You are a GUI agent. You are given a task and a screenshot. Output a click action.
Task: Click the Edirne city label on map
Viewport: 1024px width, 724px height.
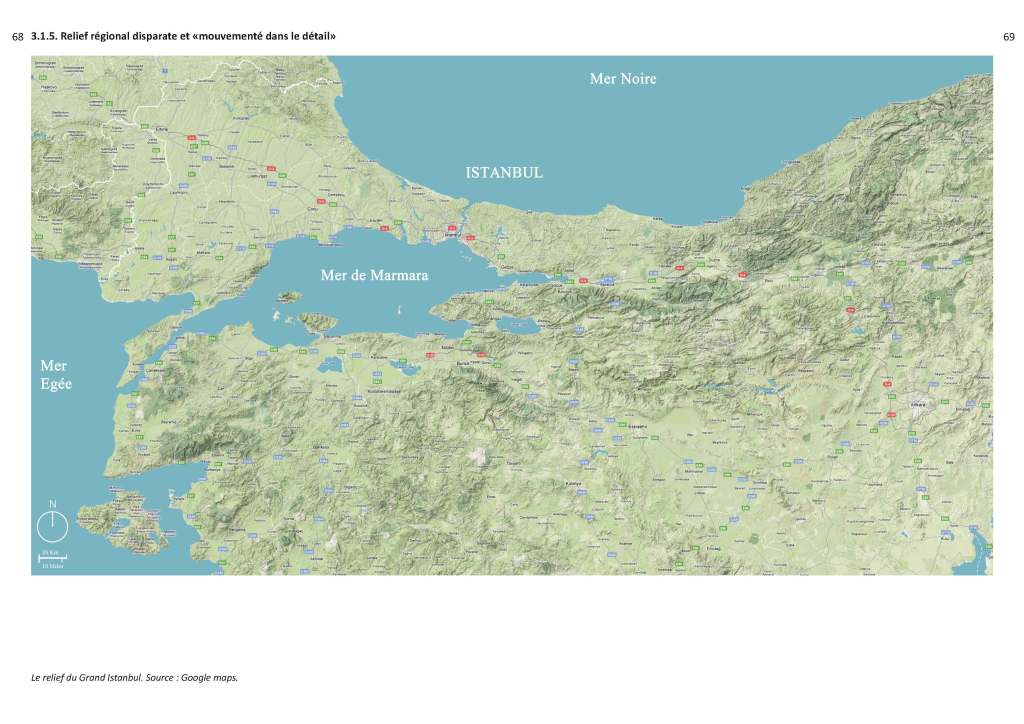161,129
